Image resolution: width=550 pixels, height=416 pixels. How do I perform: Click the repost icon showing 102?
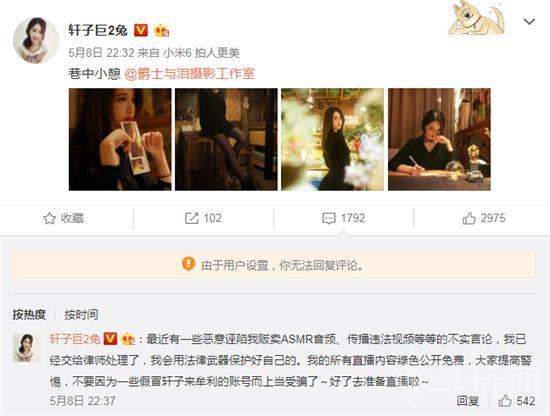[x=192, y=218]
